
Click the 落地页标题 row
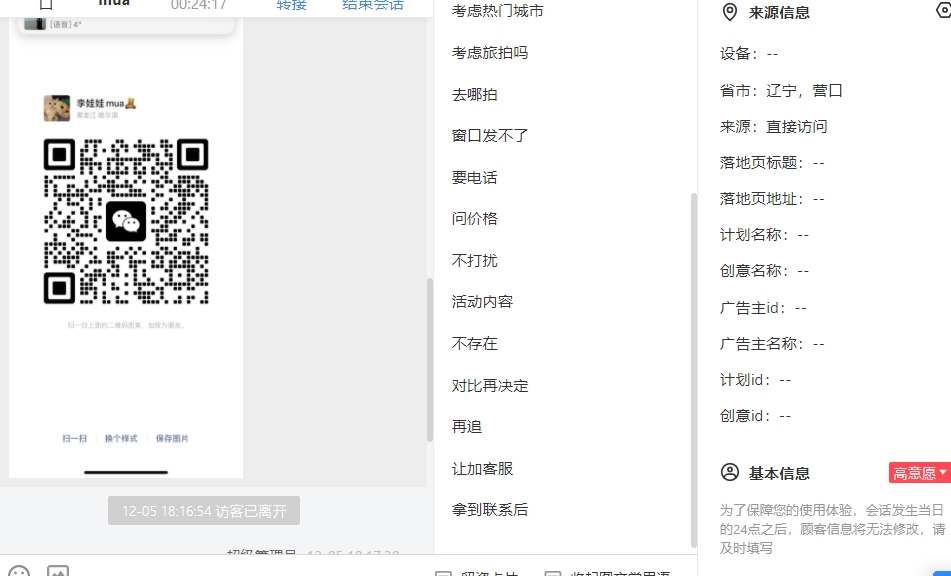tap(771, 162)
